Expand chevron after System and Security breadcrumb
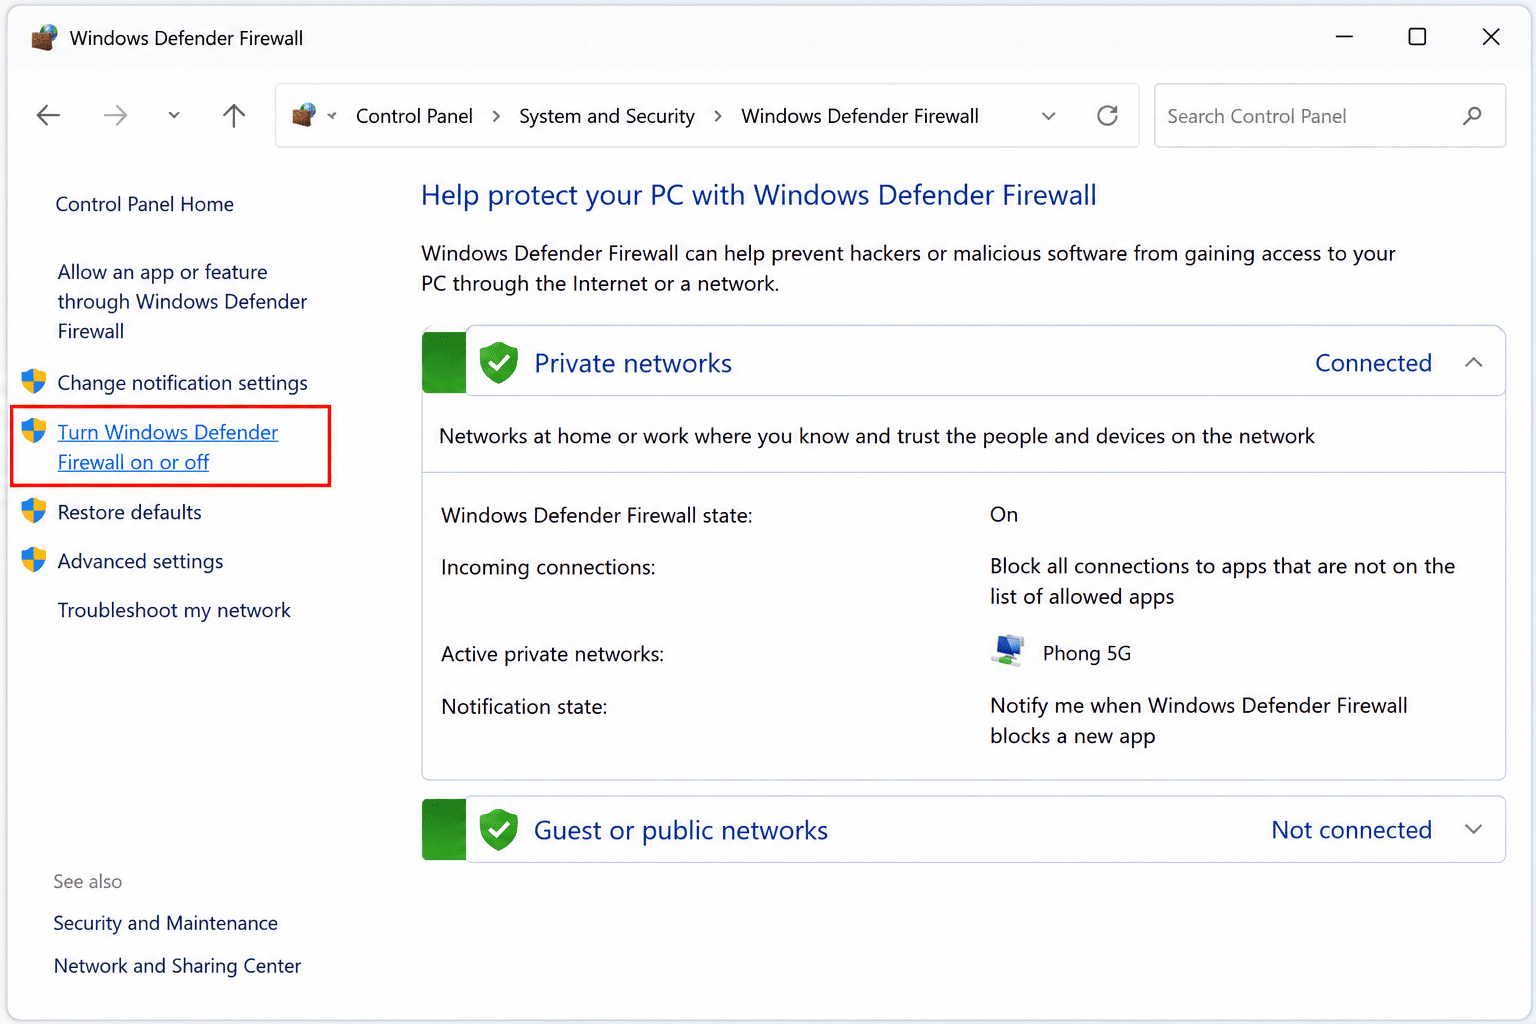Screen dimensions: 1536x1024 pyautogui.click(x=718, y=116)
